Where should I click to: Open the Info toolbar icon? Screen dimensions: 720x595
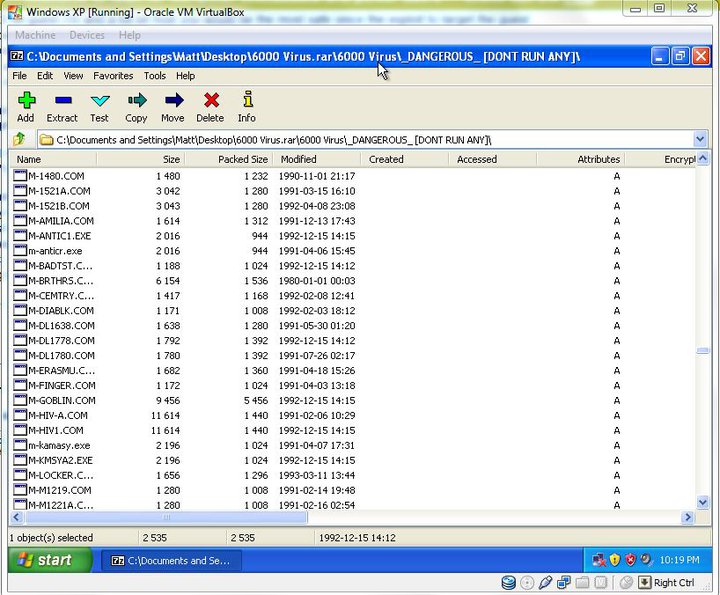[x=248, y=99]
